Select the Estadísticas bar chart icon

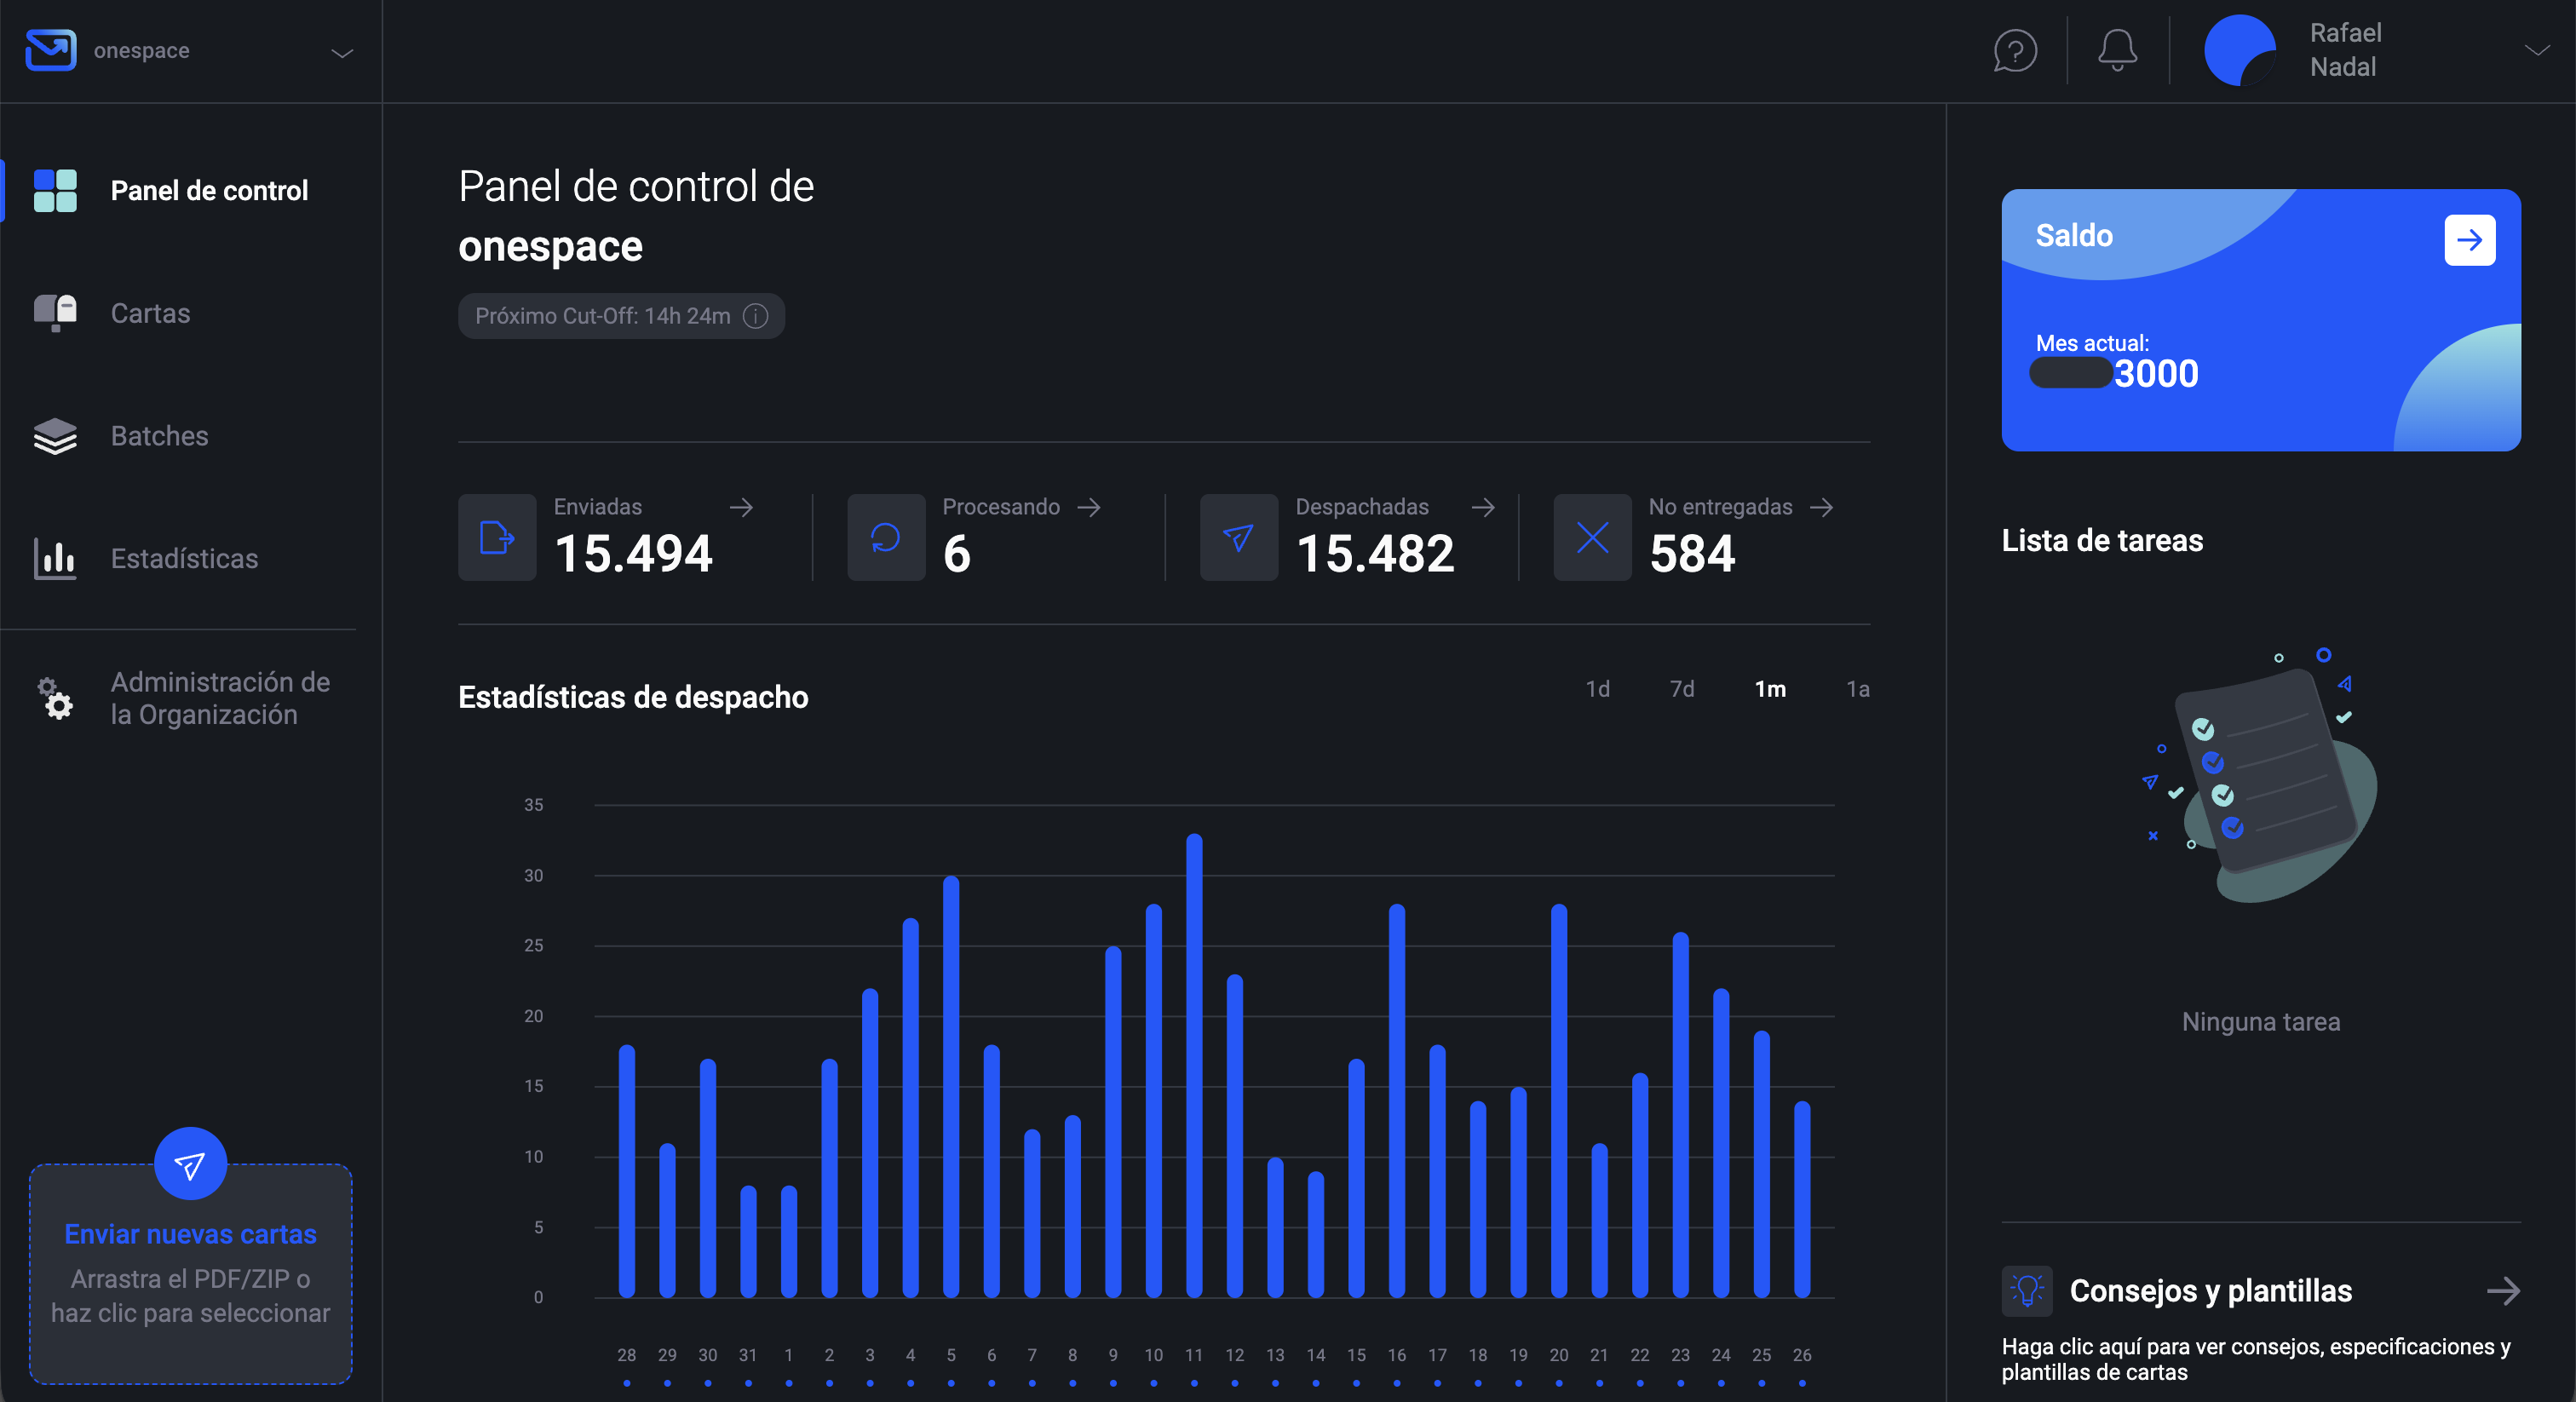pos(55,558)
